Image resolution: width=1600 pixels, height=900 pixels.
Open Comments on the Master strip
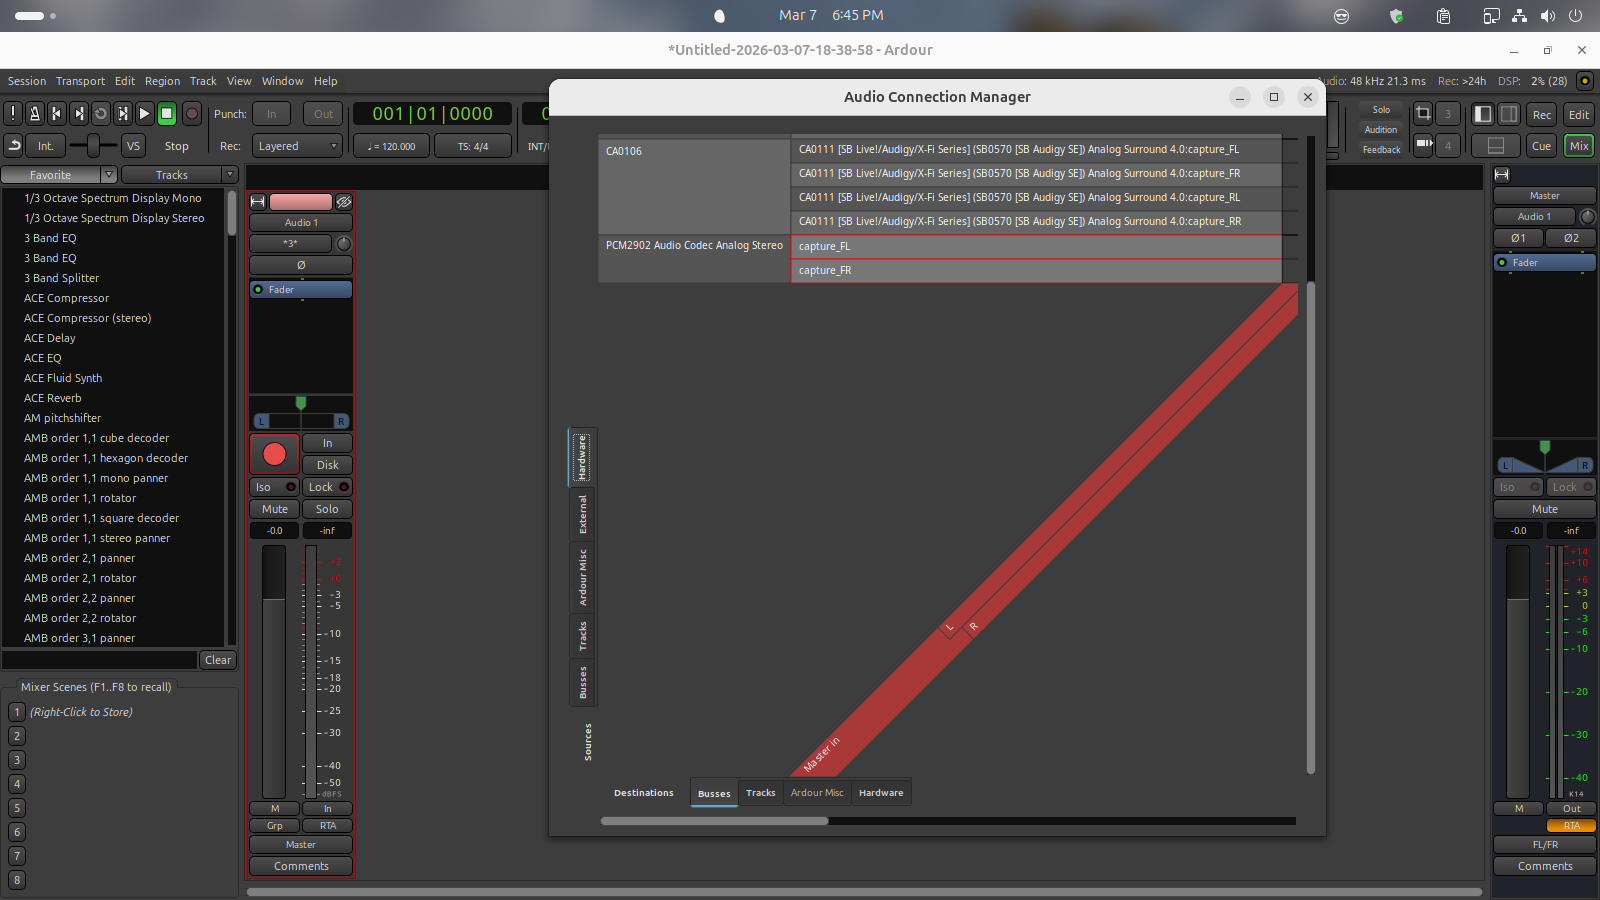(1544, 866)
